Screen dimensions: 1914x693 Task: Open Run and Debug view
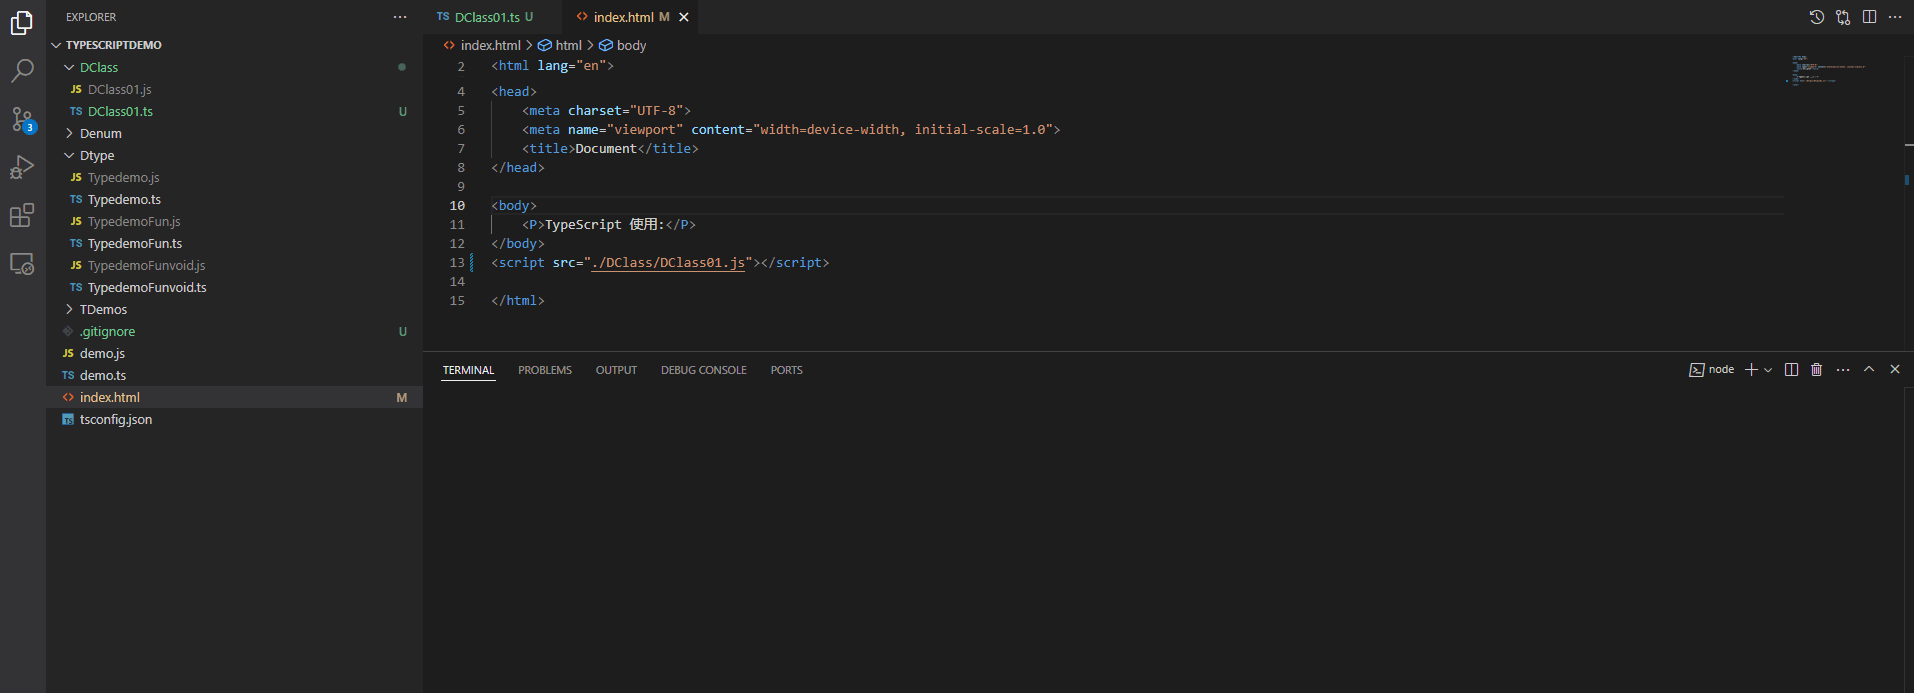tap(22, 167)
